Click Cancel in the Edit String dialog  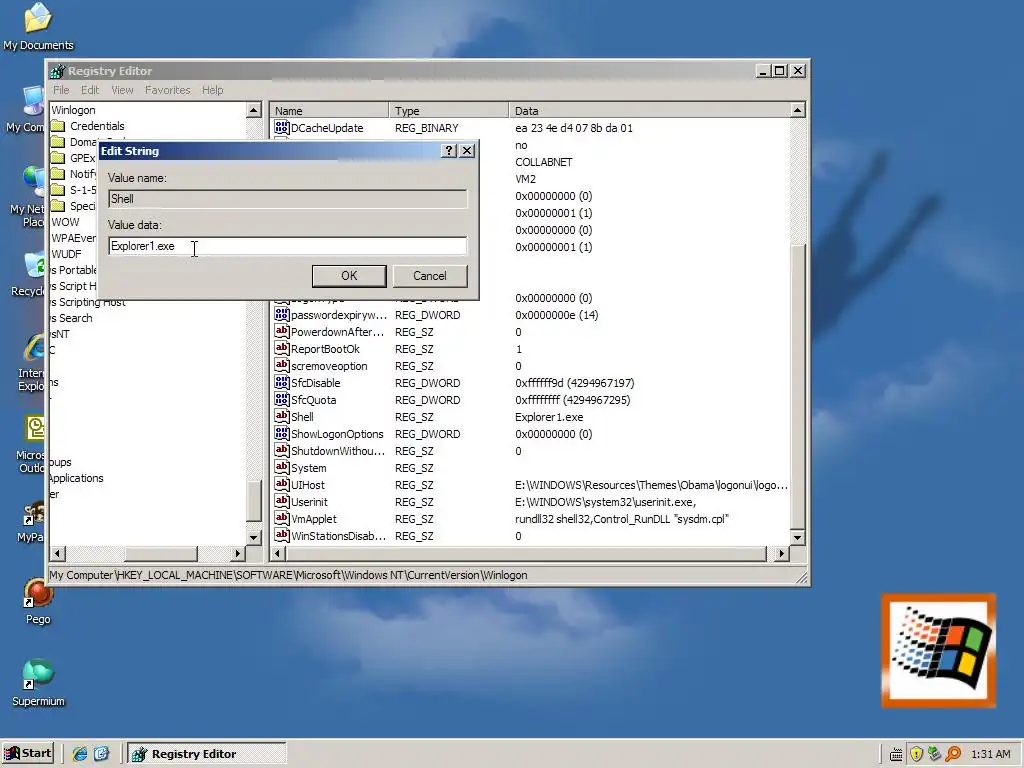coord(429,276)
